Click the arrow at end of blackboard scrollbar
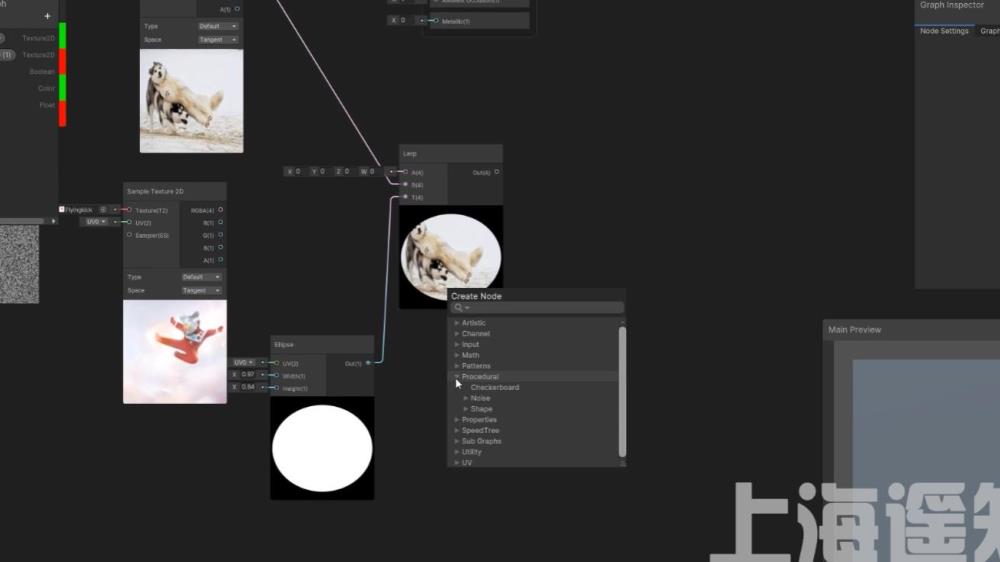 click(x=54, y=221)
